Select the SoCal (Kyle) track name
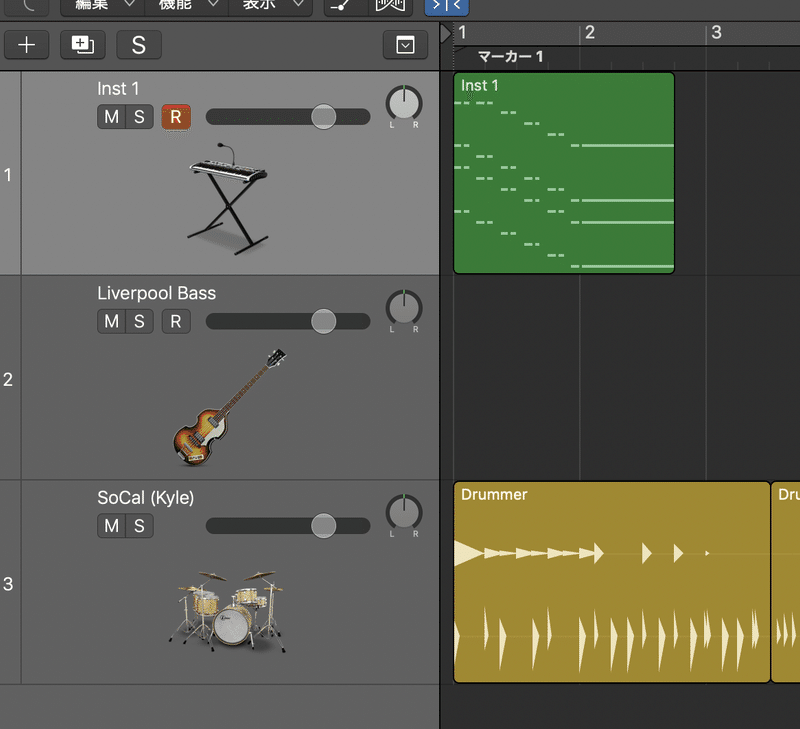 tap(145, 498)
